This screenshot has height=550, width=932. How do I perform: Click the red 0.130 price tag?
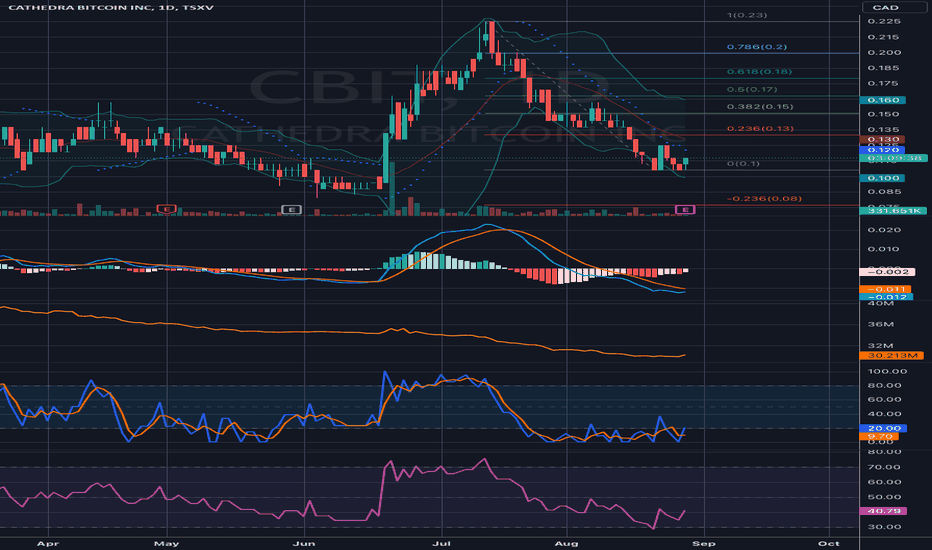coord(883,139)
